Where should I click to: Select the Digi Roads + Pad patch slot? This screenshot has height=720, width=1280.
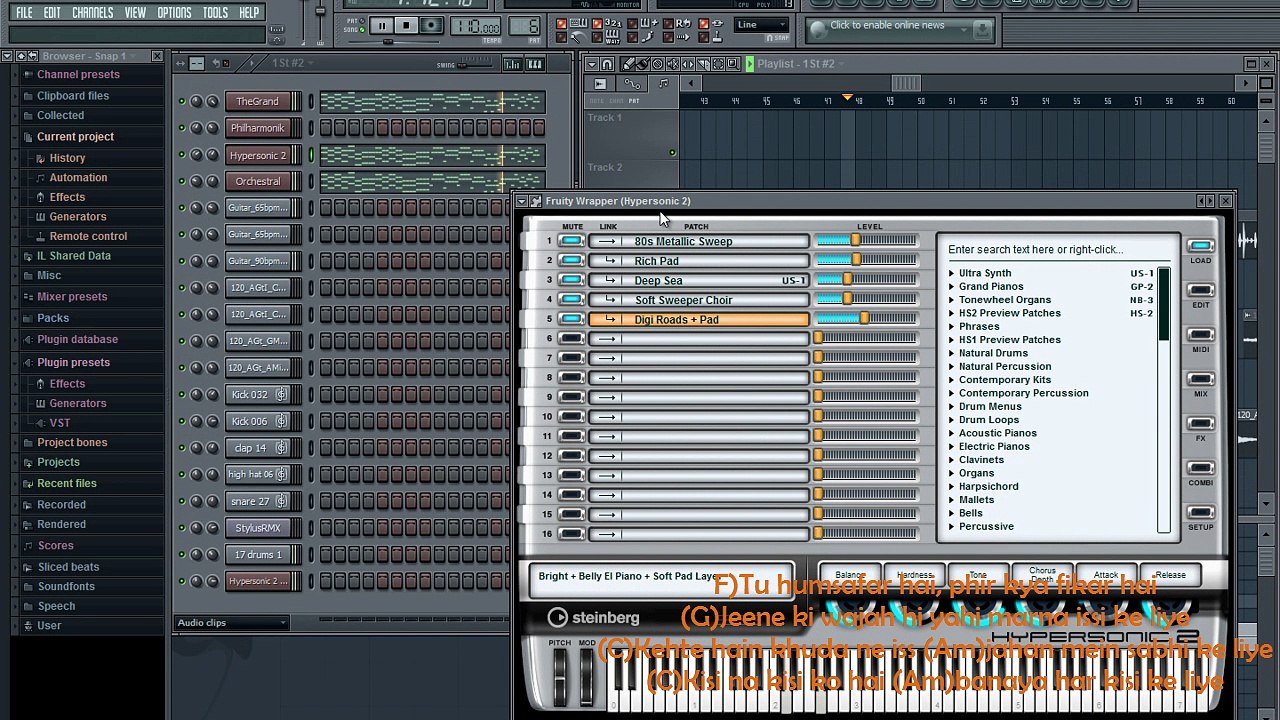pyautogui.click(x=698, y=319)
